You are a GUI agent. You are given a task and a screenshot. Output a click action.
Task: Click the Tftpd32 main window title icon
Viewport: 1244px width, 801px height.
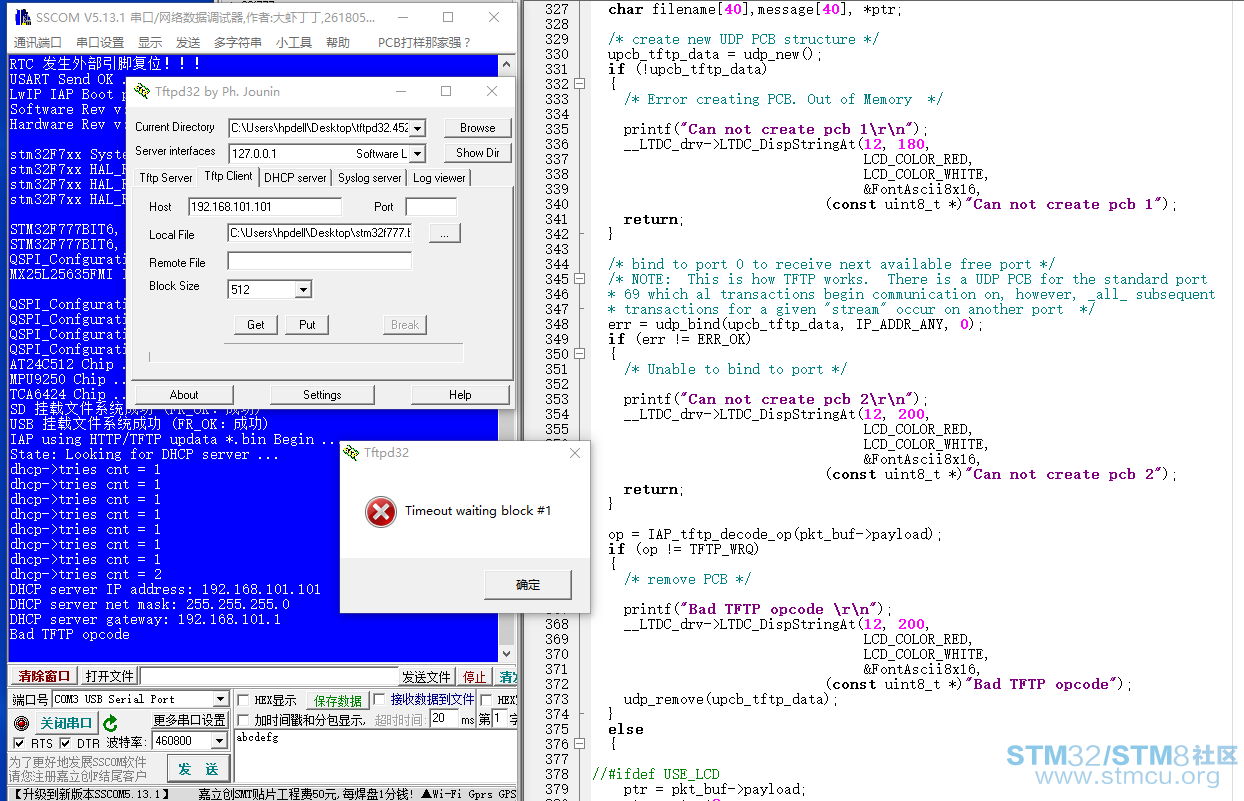(x=142, y=91)
